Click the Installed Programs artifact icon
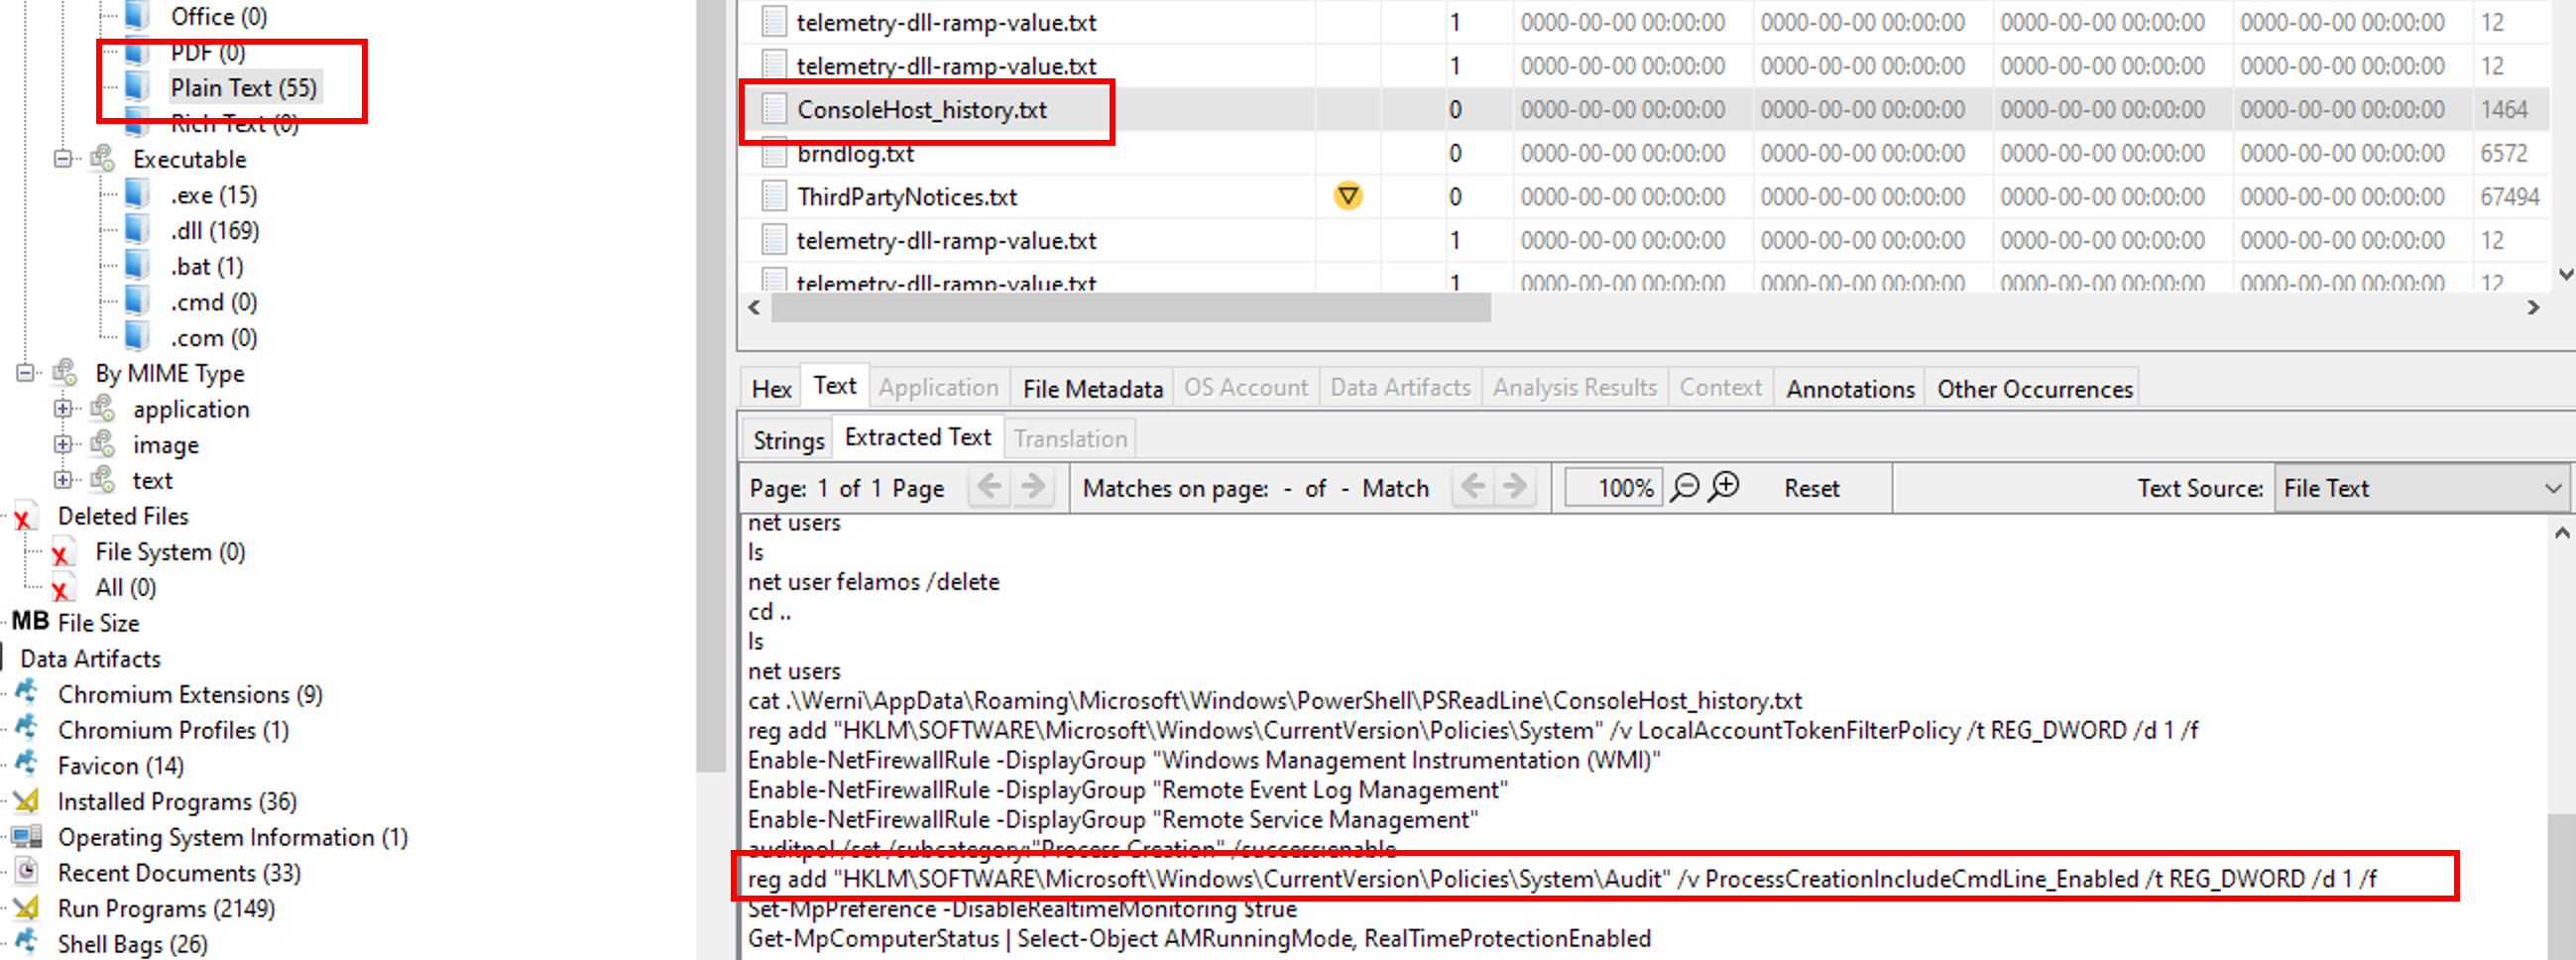2576x960 pixels. coord(27,801)
